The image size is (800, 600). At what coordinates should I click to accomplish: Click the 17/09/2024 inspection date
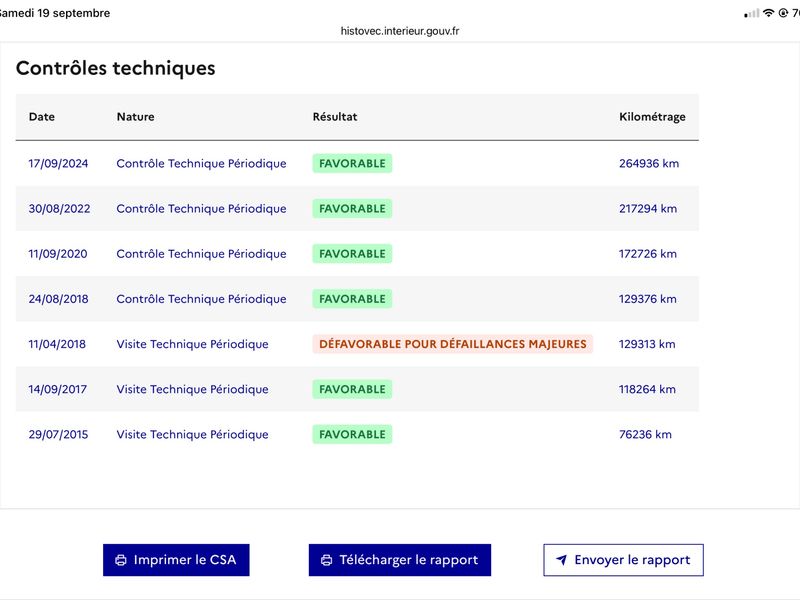pos(58,164)
